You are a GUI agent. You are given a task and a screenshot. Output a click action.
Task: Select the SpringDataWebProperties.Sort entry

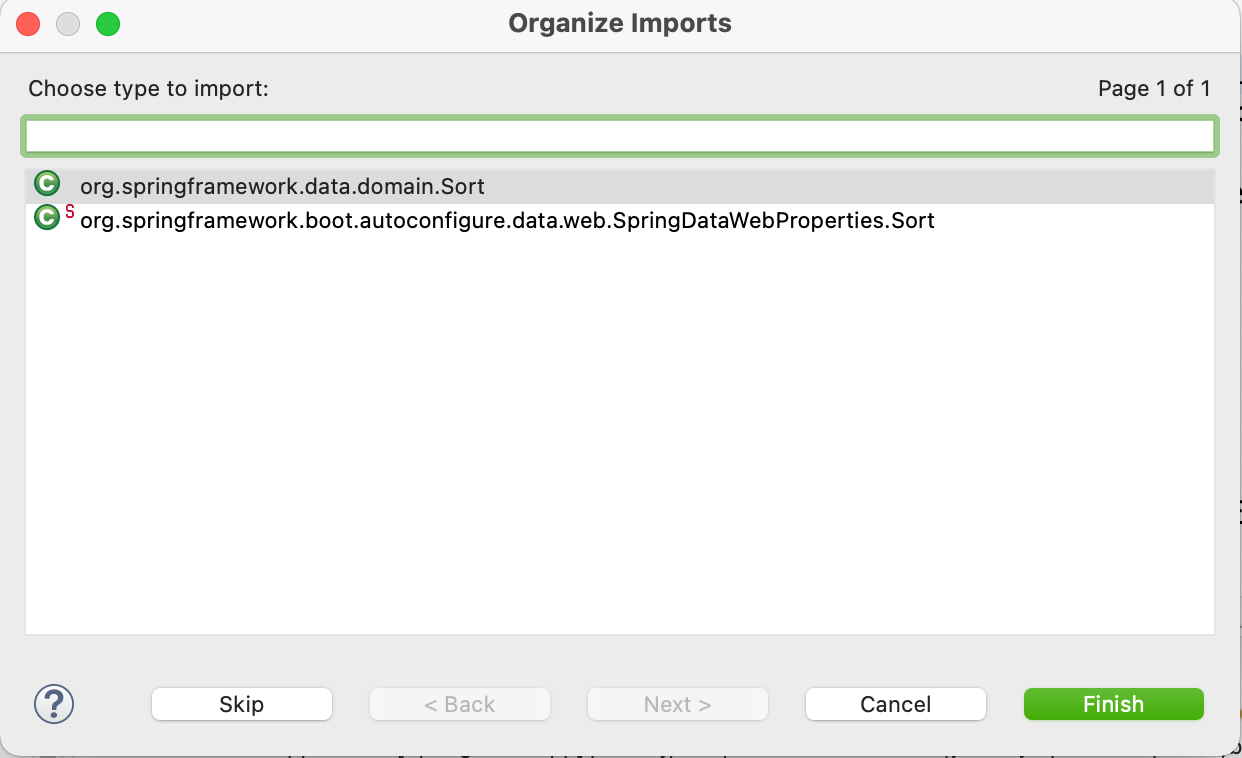click(x=619, y=220)
